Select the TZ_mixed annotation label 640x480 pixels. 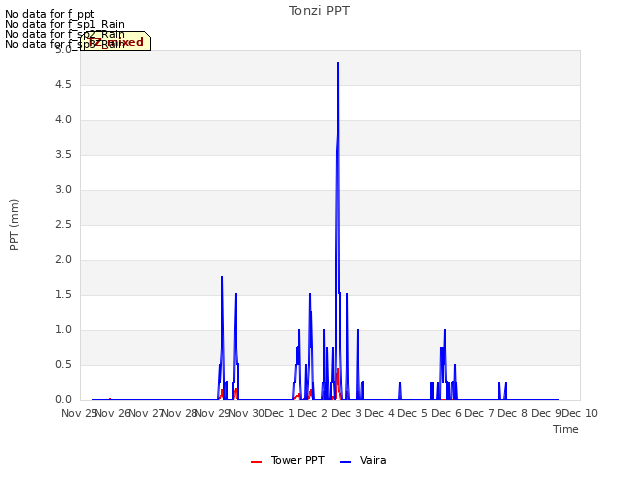[116, 42]
